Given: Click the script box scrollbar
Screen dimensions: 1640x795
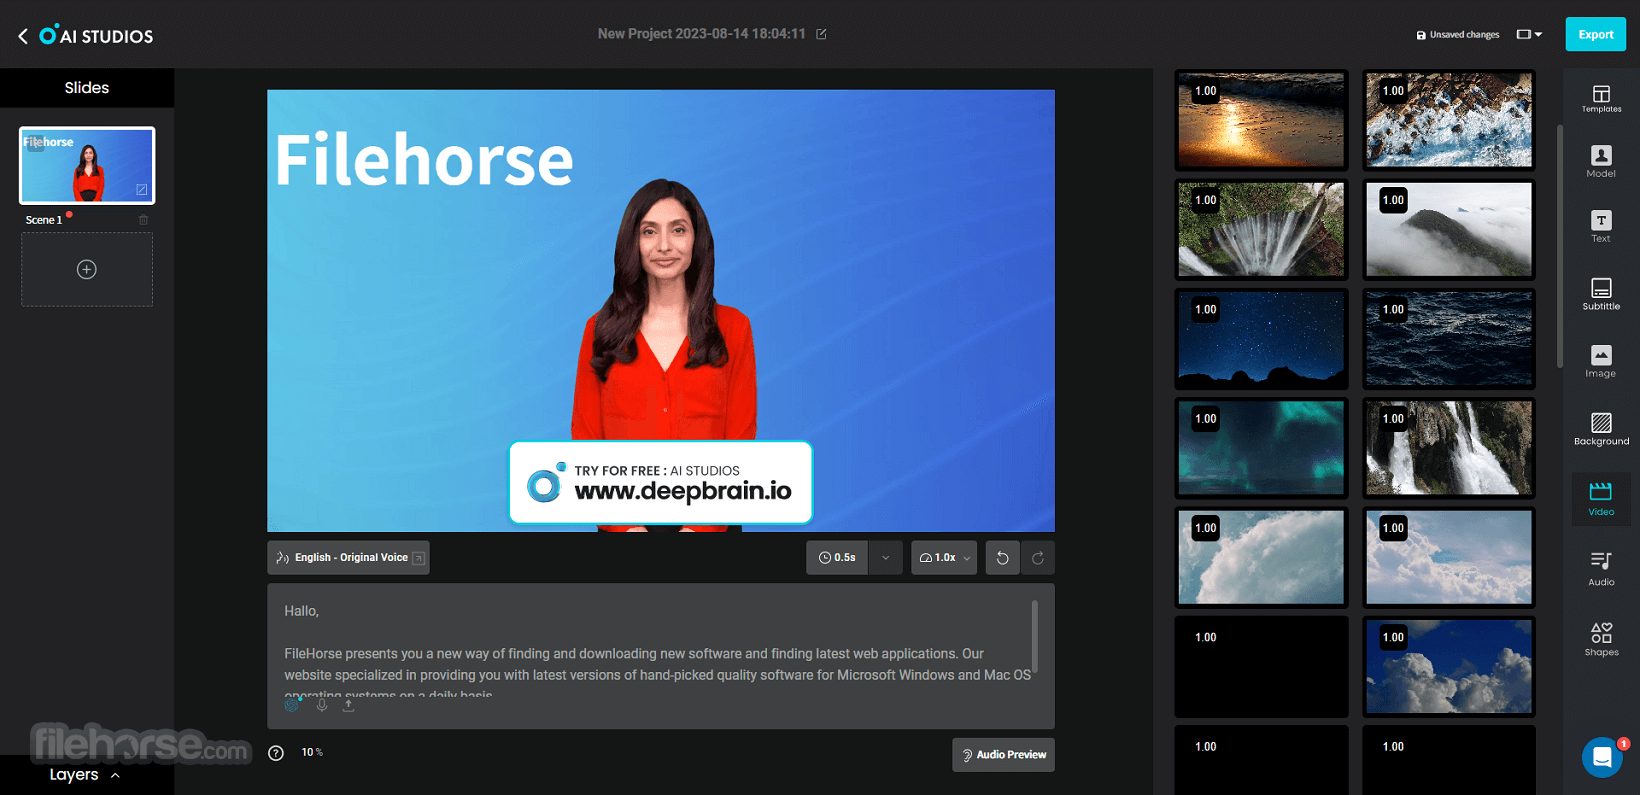Looking at the screenshot, I should click(x=1034, y=637).
